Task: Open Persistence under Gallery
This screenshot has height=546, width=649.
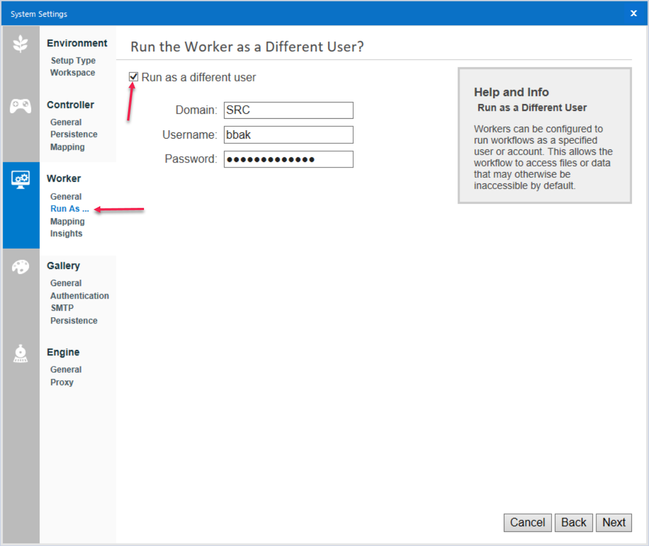Action: coord(74,320)
